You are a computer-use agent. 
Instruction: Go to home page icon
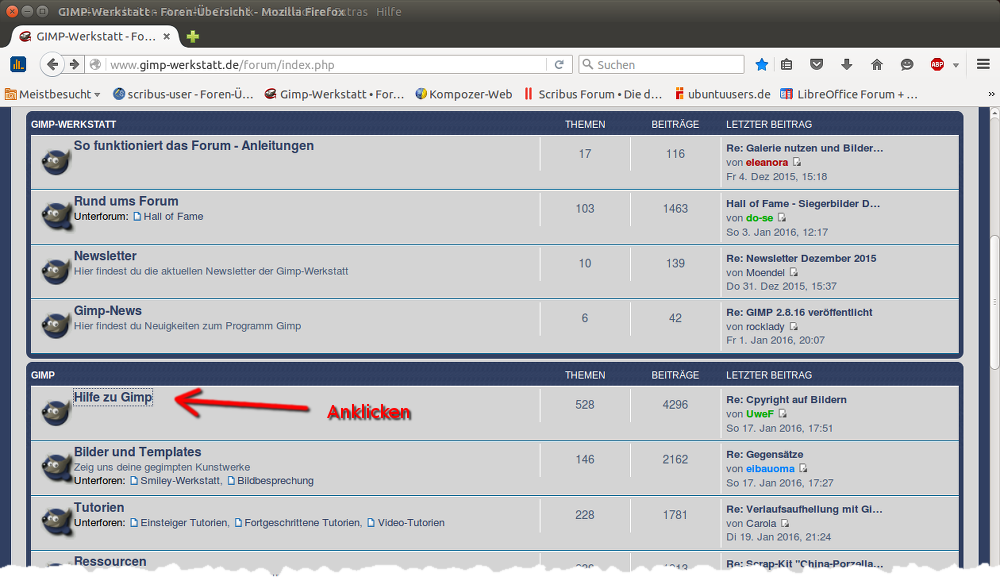click(877, 64)
